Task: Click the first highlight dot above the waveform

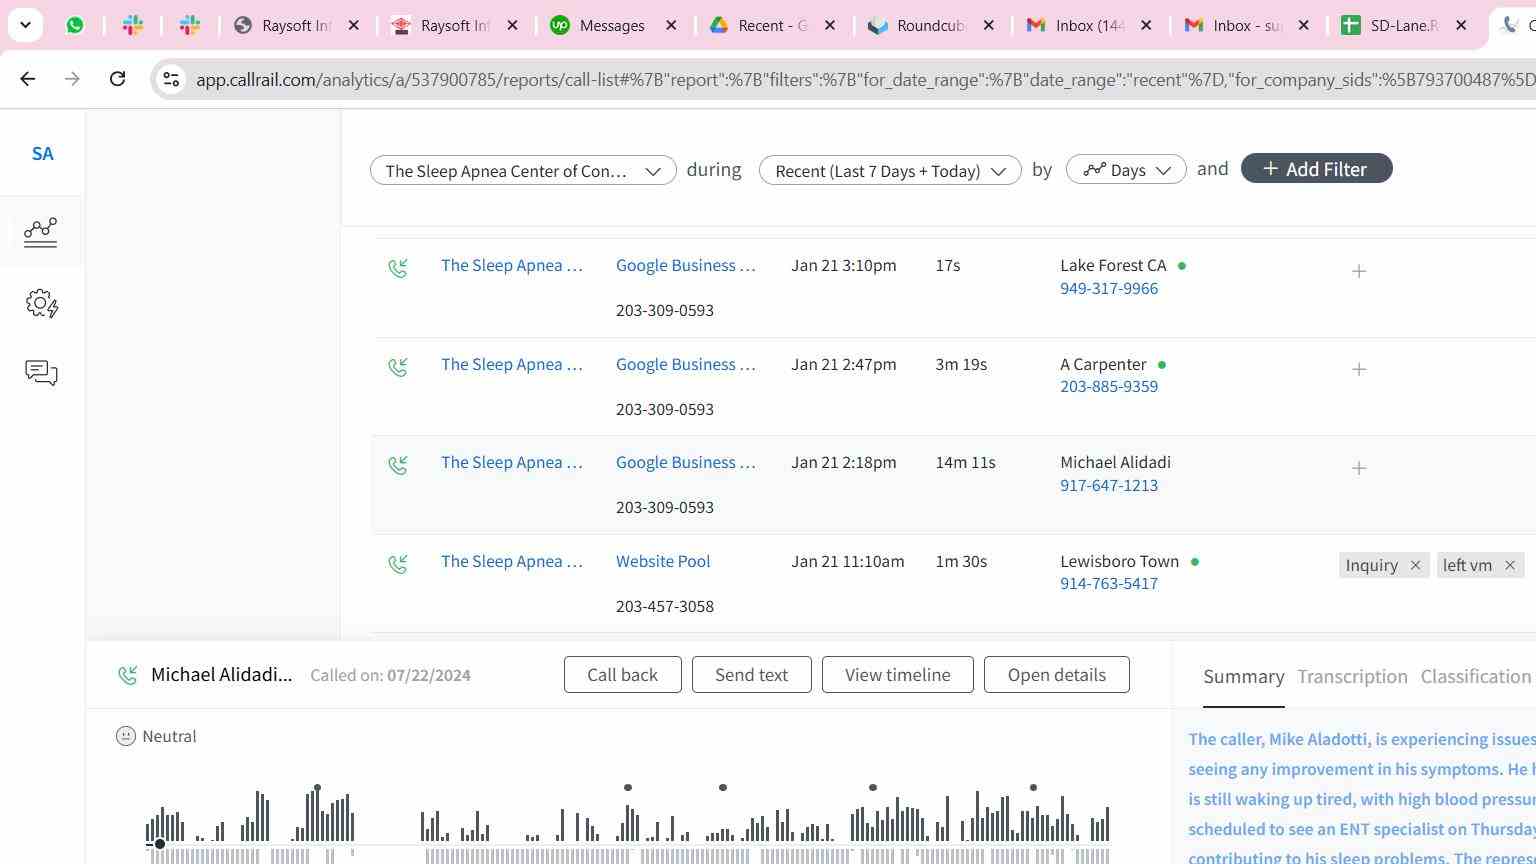Action: pyautogui.click(x=317, y=788)
